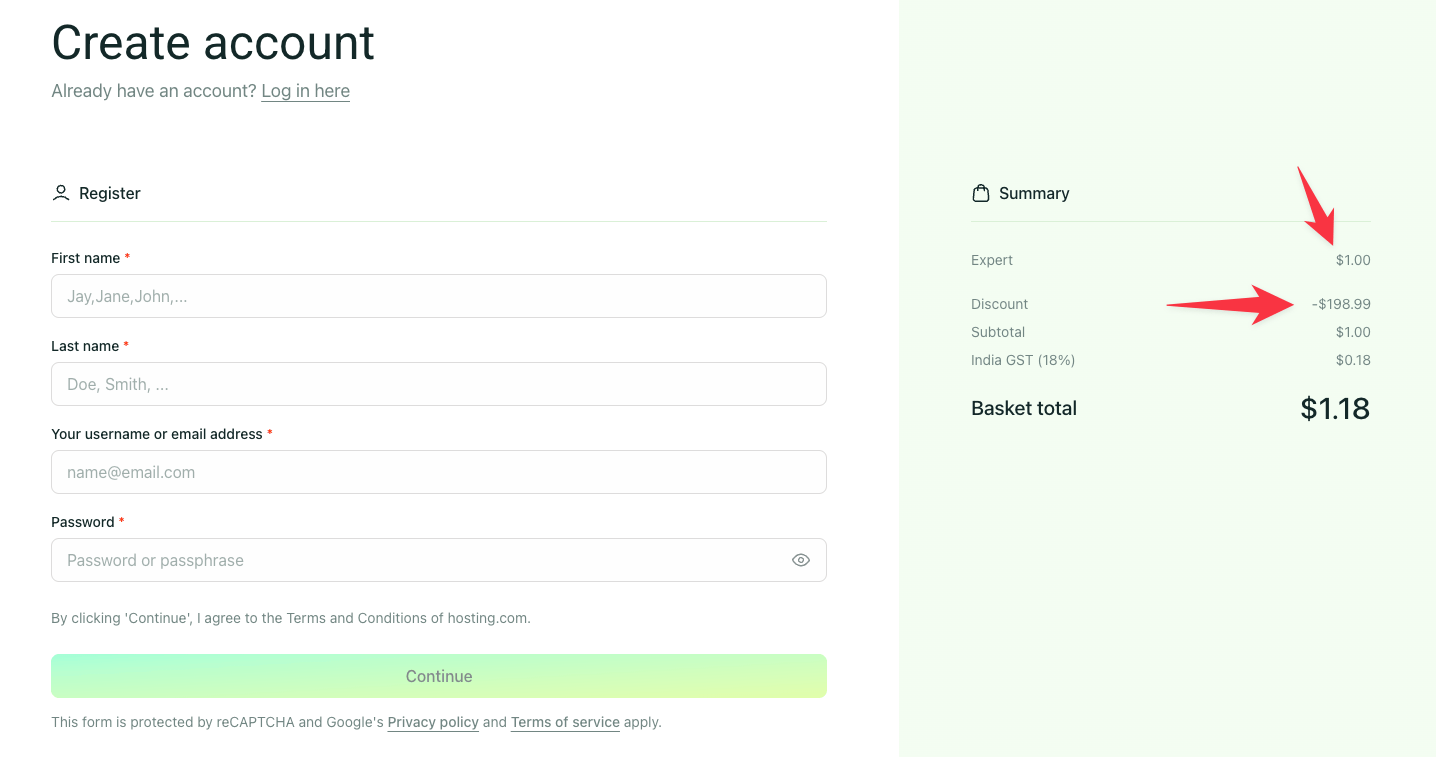Select the First name input field
1436x757 pixels.
click(438, 296)
